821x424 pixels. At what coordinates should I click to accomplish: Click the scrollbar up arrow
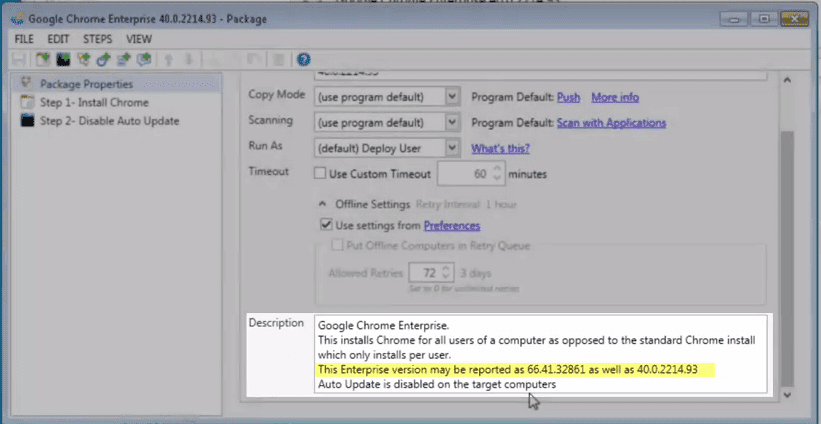pos(787,81)
